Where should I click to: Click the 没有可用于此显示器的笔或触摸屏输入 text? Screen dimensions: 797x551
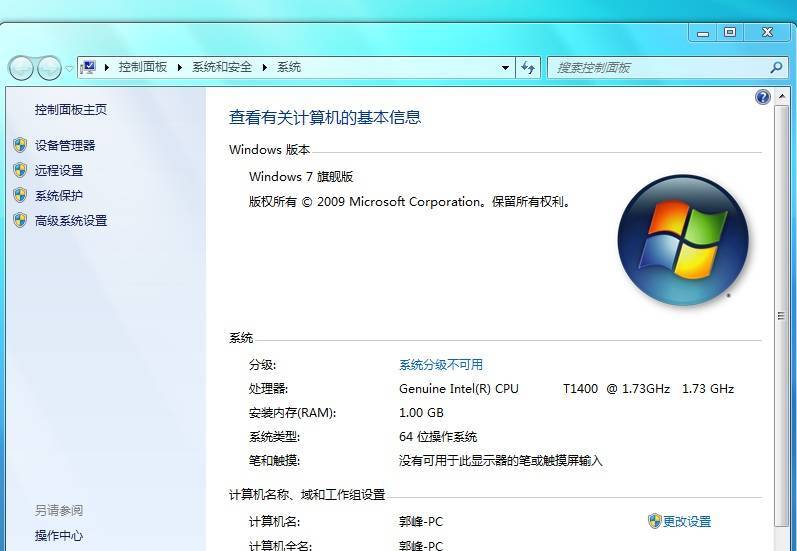pos(501,461)
